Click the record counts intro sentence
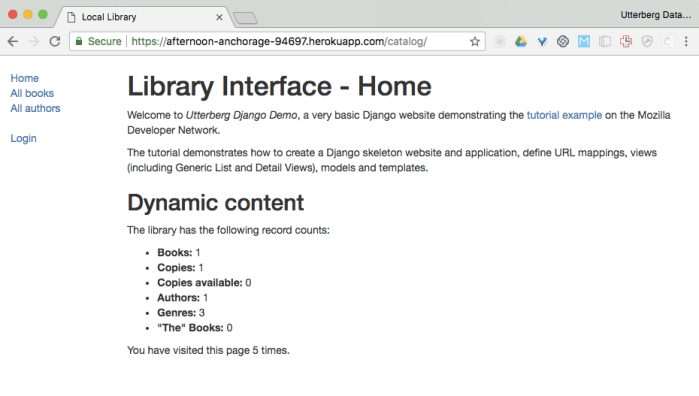 pos(228,230)
